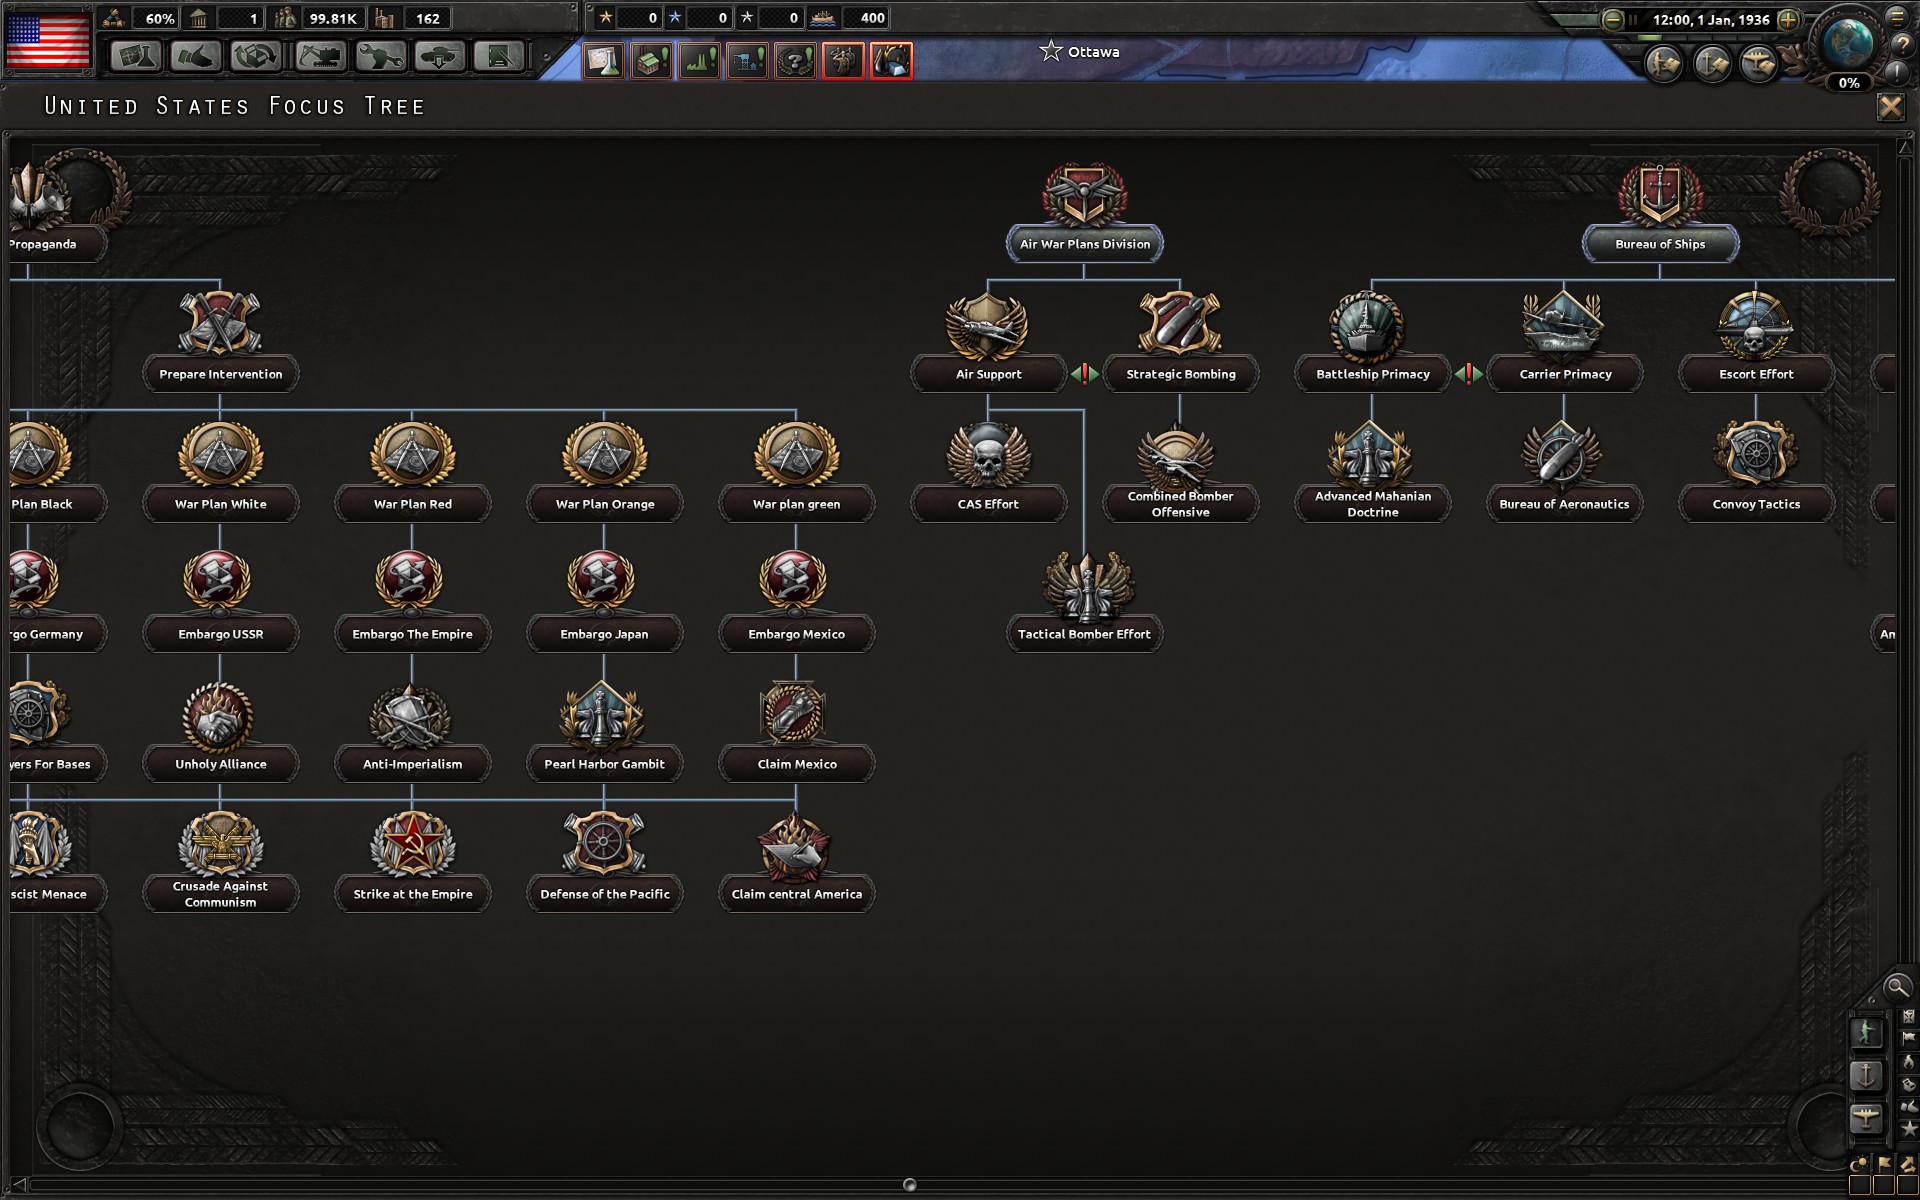Image resolution: width=1920 pixels, height=1200 pixels.
Task: Click the 60% national unity value
Action: pos(160,18)
